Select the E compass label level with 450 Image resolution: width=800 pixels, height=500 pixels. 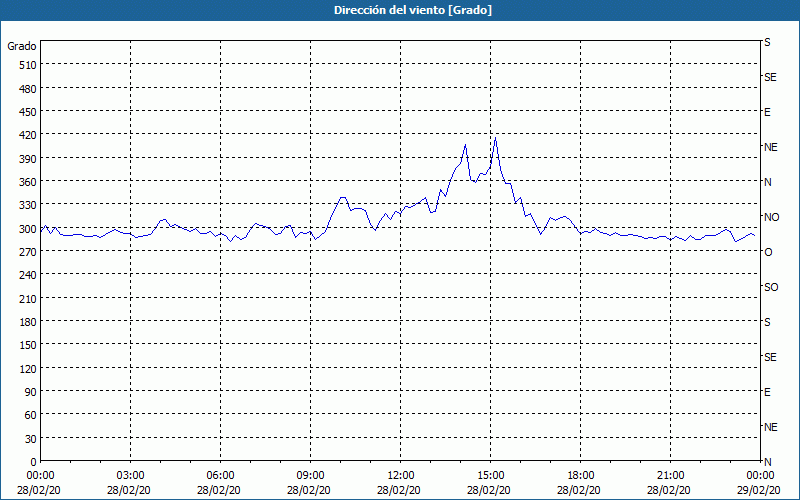pyautogui.click(x=767, y=112)
